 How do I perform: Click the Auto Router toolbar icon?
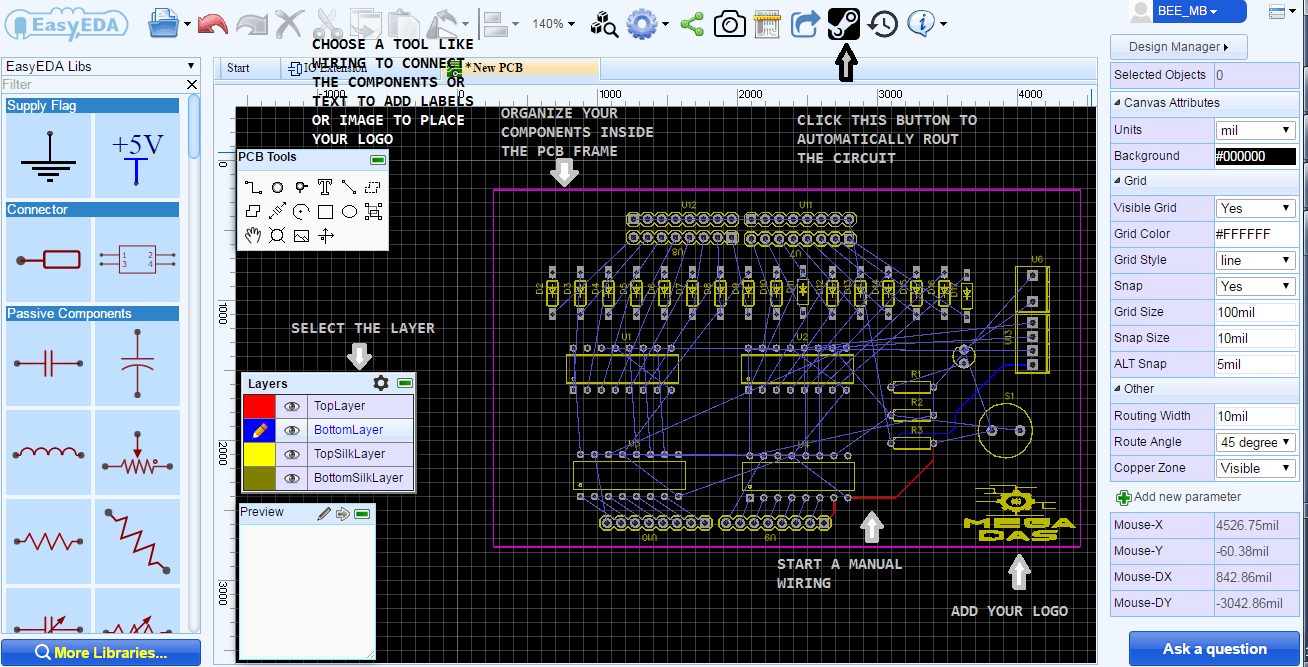(x=843, y=22)
